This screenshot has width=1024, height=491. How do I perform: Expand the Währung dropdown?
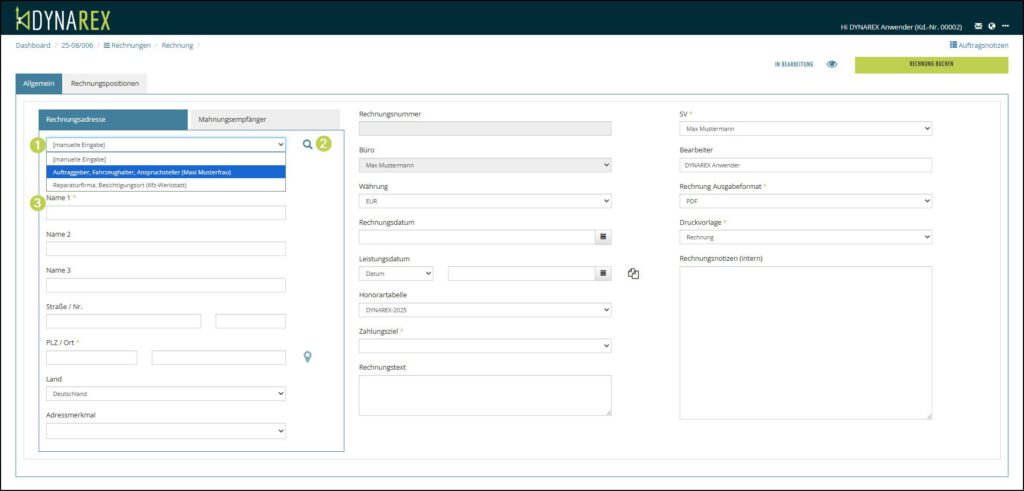(x=484, y=201)
